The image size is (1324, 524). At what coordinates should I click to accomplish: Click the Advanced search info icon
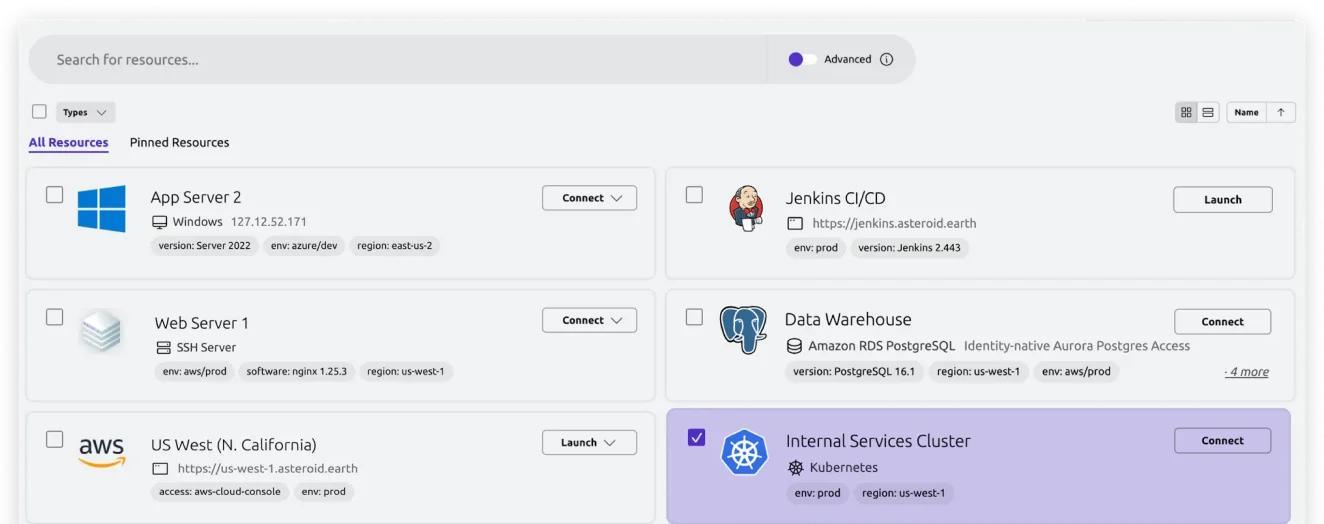(x=886, y=60)
